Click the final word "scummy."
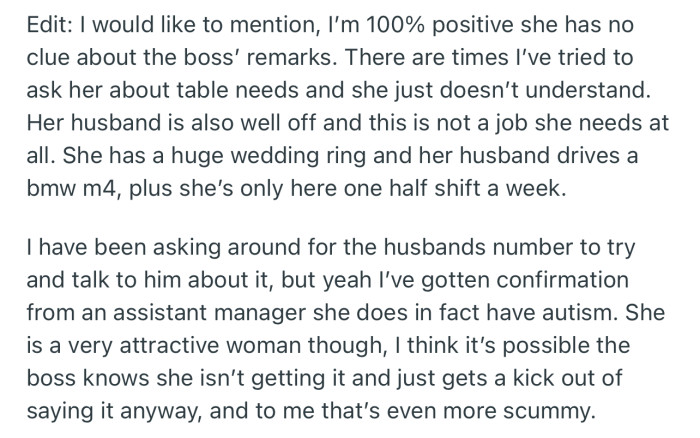This screenshot has width=700, height=438. (550, 410)
